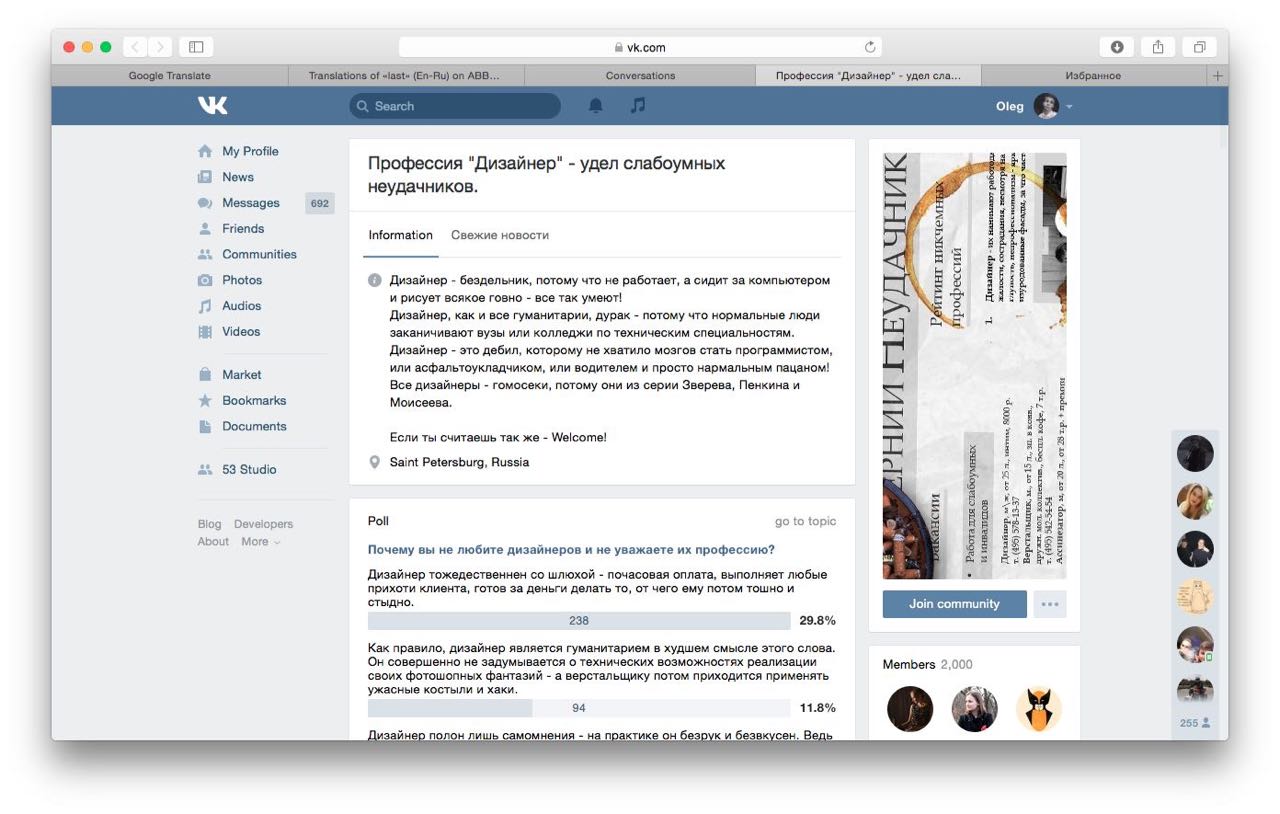Image resolution: width=1280 pixels, height=814 pixels.
Task: Click the Oleg username in header
Action: click(x=1010, y=106)
